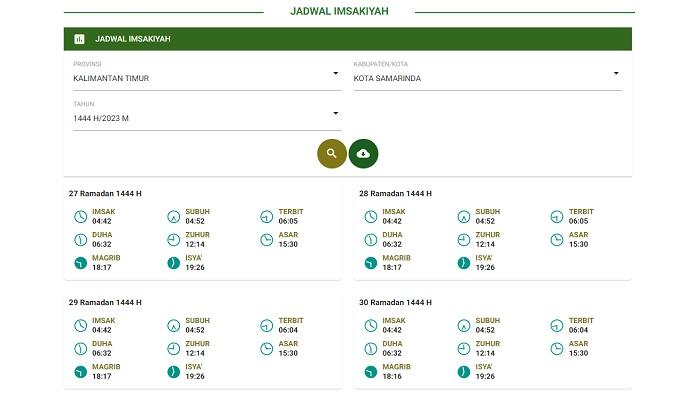Click Asar clock icon for 30 Ramadan
Screen dimensions: 700x393
pos(557,349)
